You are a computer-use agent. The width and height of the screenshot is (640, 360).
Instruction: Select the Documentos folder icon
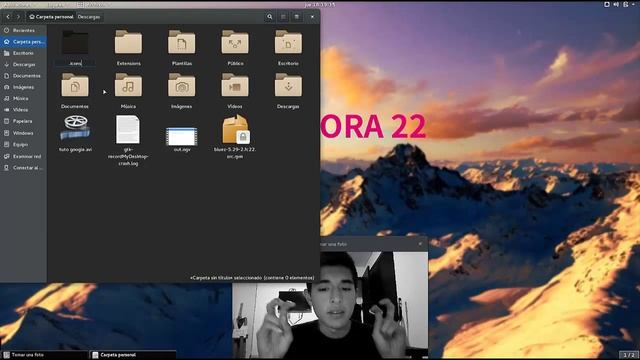(x=75, y=85)
